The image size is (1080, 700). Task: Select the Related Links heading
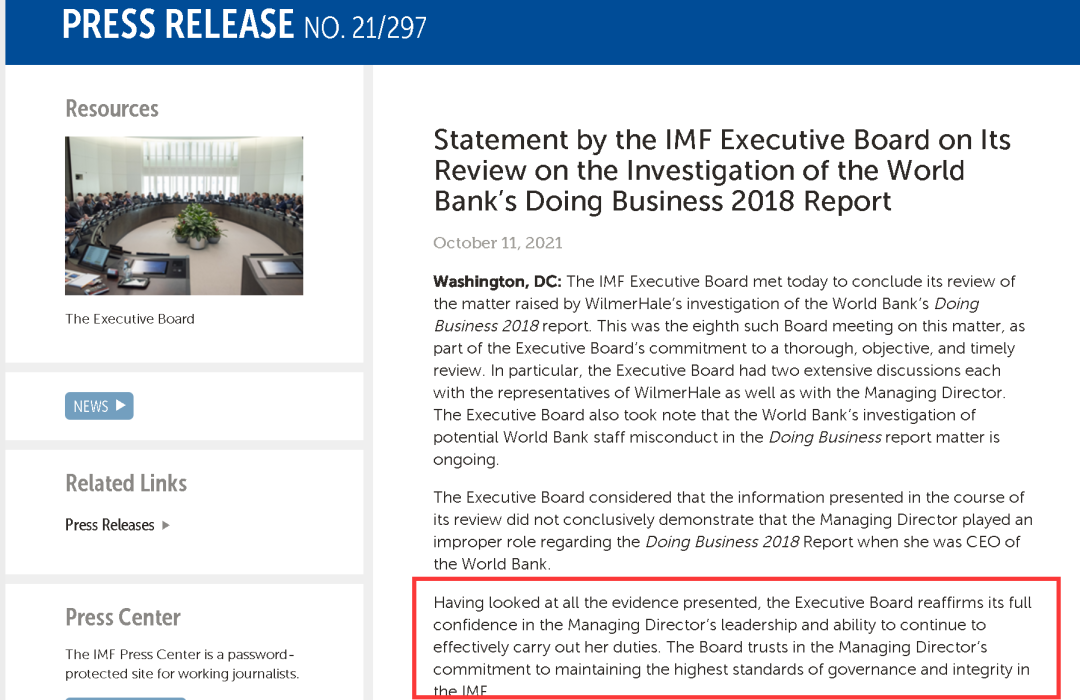click(126, 483)
